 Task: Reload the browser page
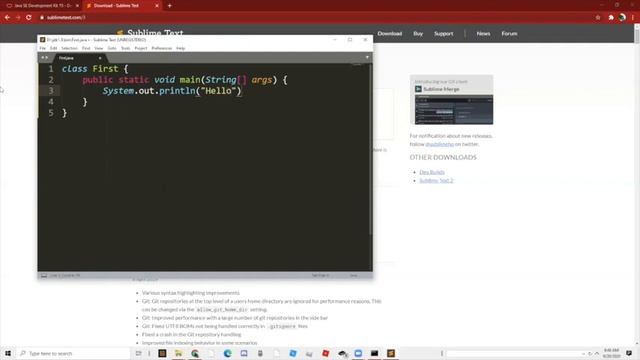click(29, 18)
